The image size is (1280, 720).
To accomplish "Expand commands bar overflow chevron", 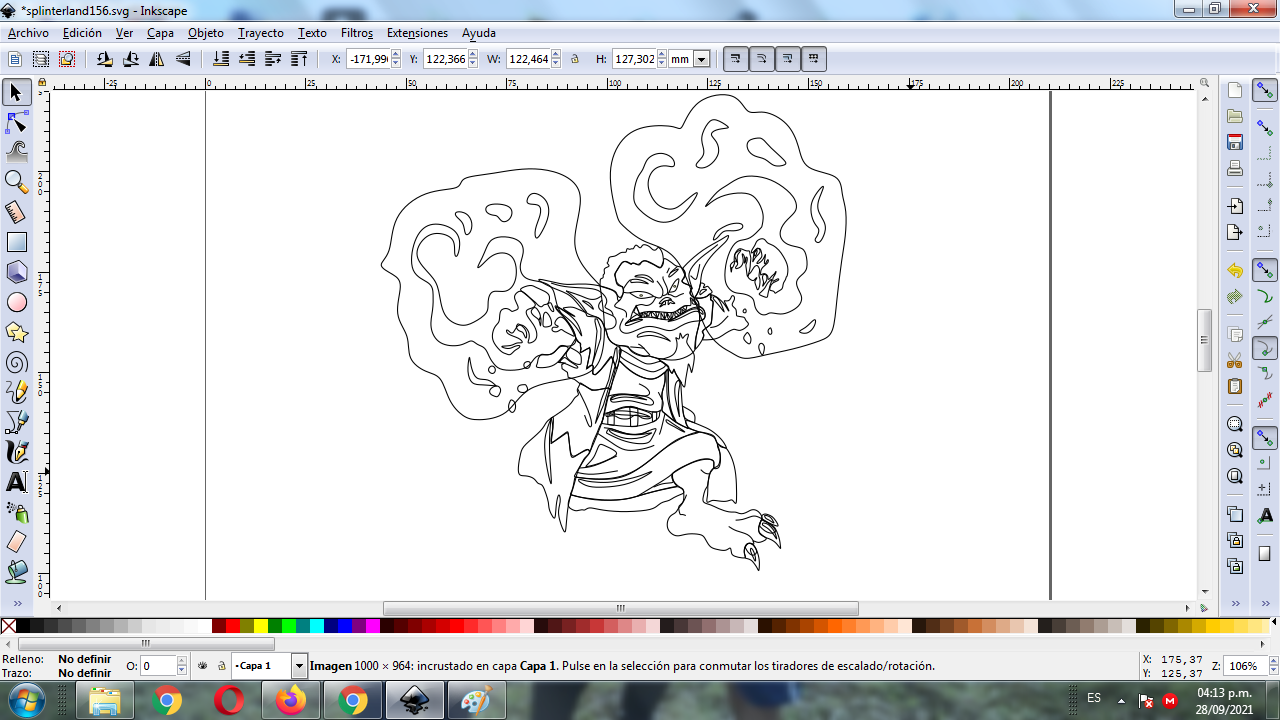I will [1235, 604].
